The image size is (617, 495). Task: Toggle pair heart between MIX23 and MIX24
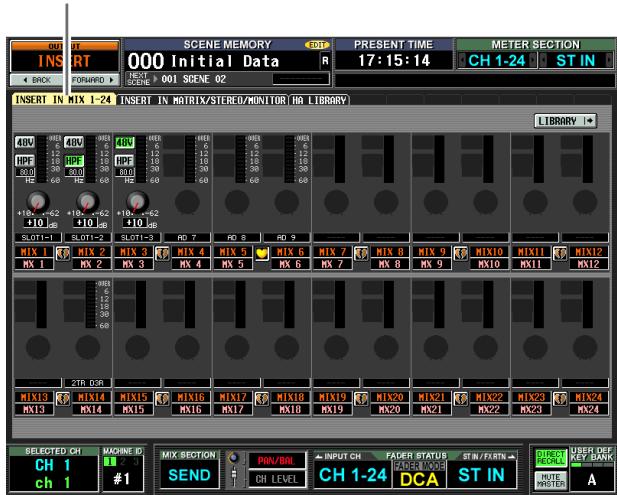point(560,399)
